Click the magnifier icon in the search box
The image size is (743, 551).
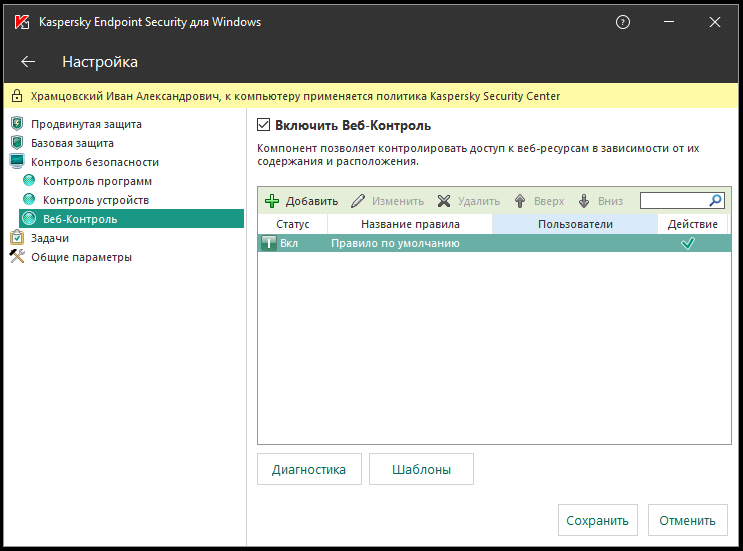point(715,200)
